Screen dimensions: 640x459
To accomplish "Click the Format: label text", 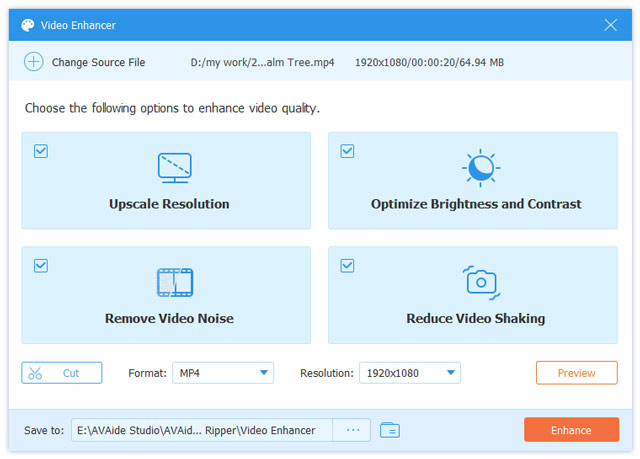I will pyautogui.click(x=147, y=373).
